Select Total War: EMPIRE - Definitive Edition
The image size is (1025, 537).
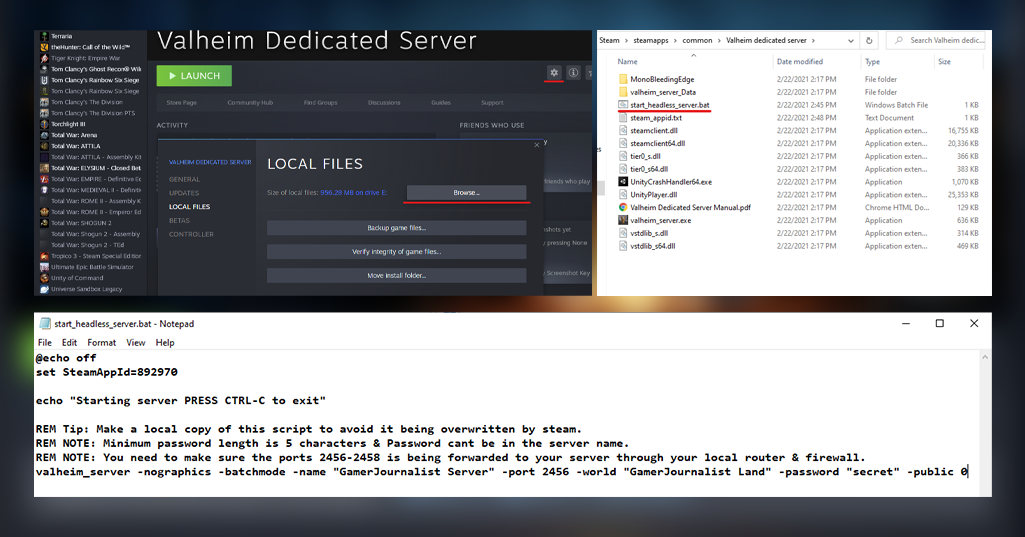[x=92, y=179]
